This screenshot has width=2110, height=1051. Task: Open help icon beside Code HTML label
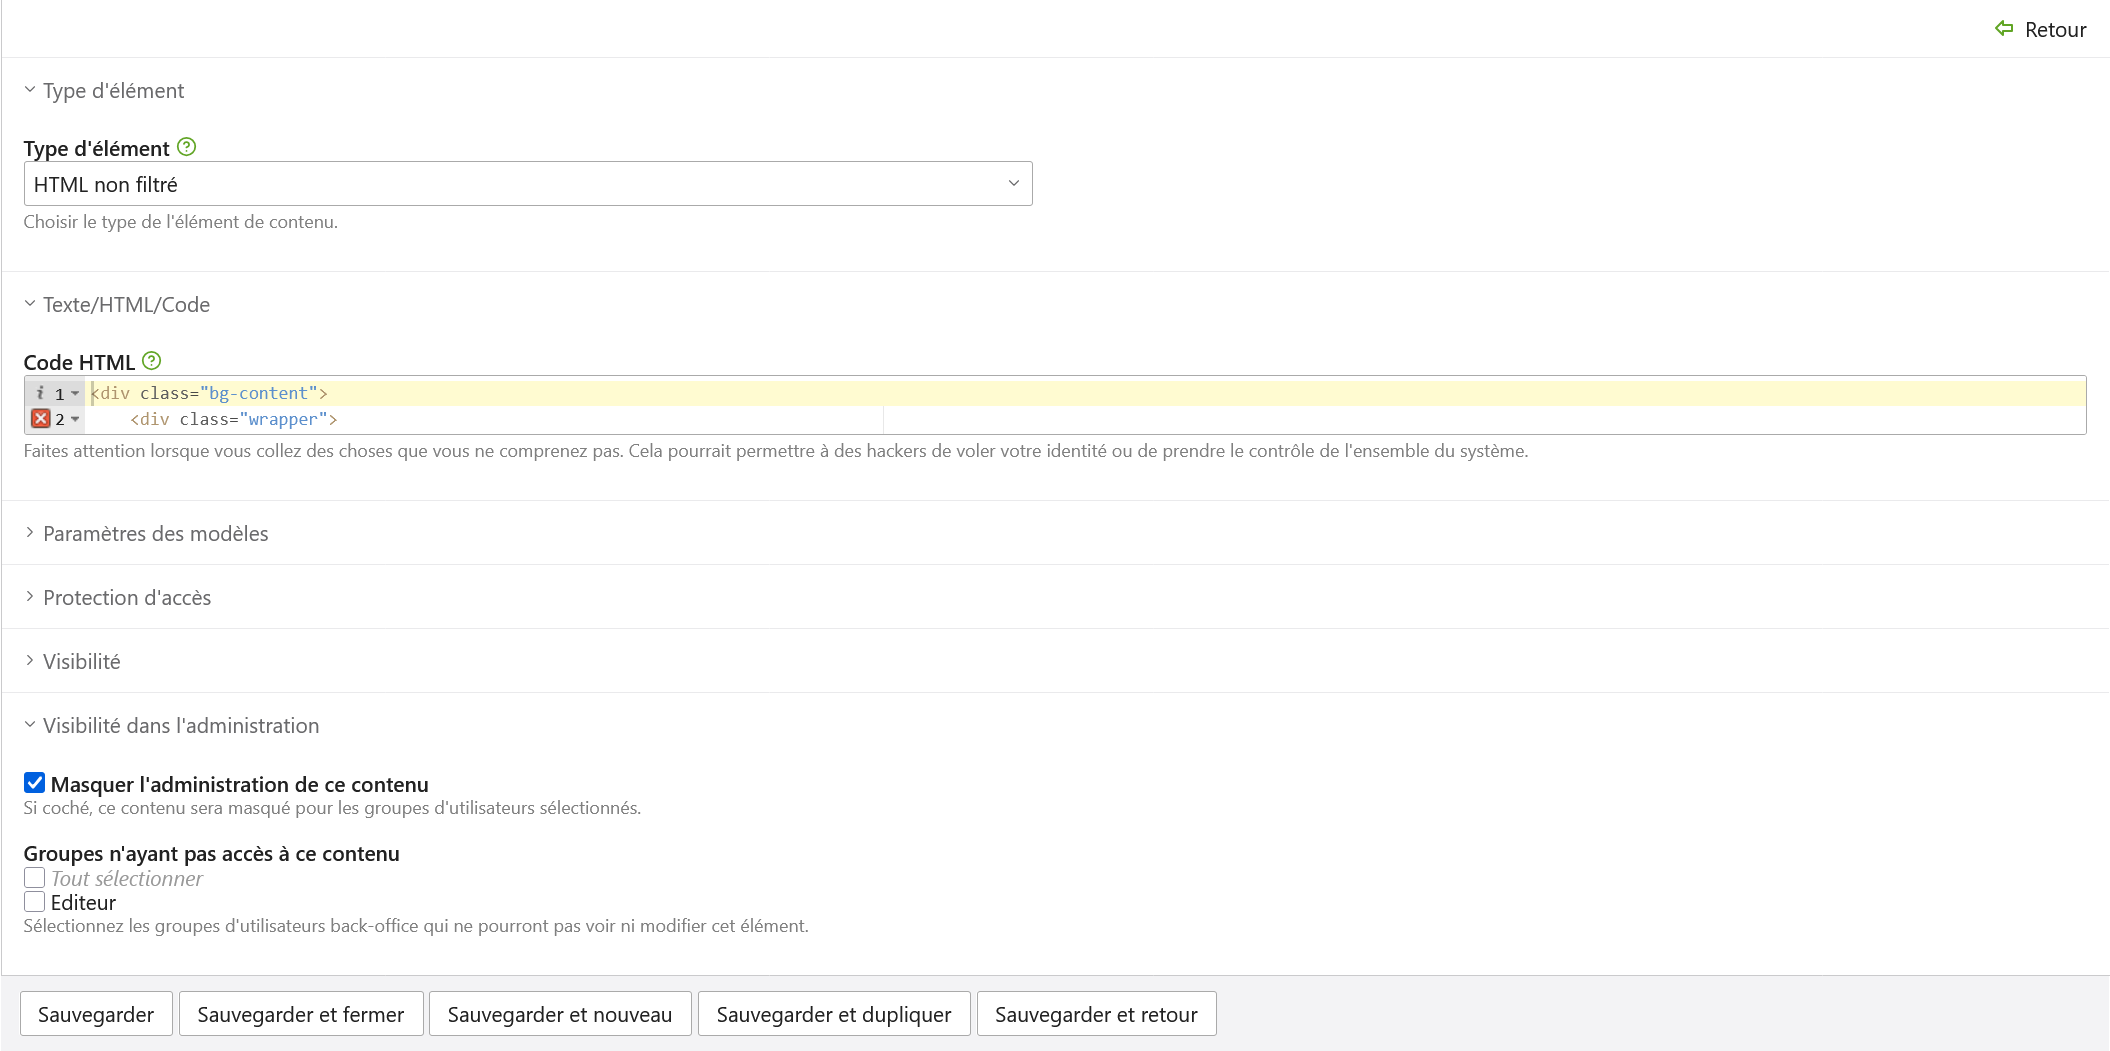point(152,361)
